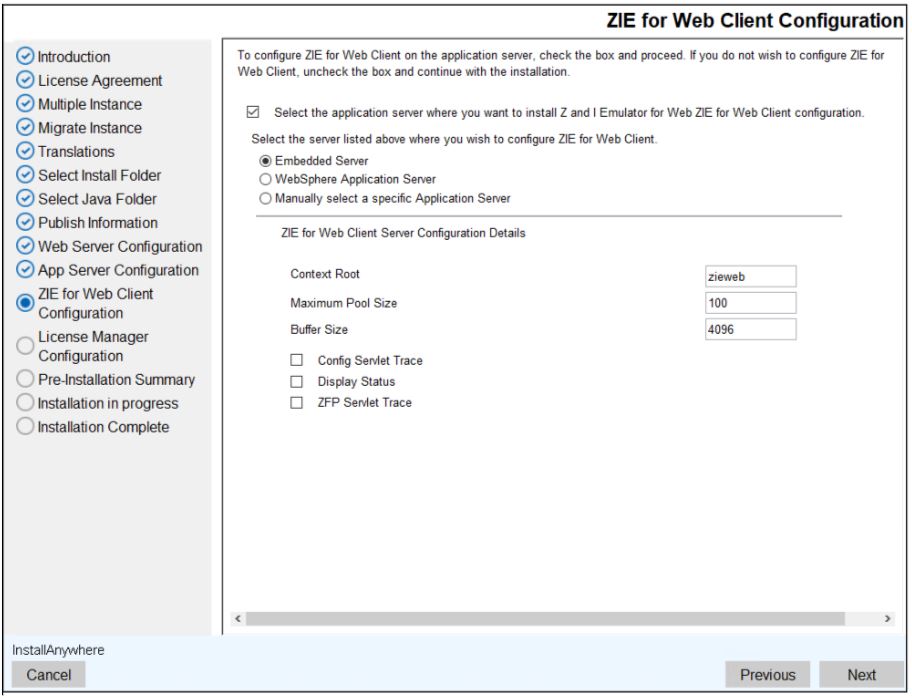Click the Pre-Installation Summary step label
Screen dimensions: 912x698
click(116, 379)
